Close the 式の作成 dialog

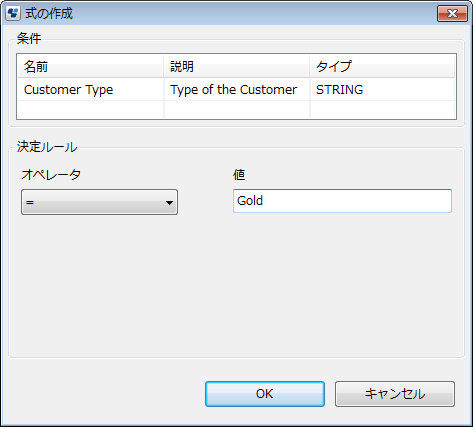pos(452,14)
